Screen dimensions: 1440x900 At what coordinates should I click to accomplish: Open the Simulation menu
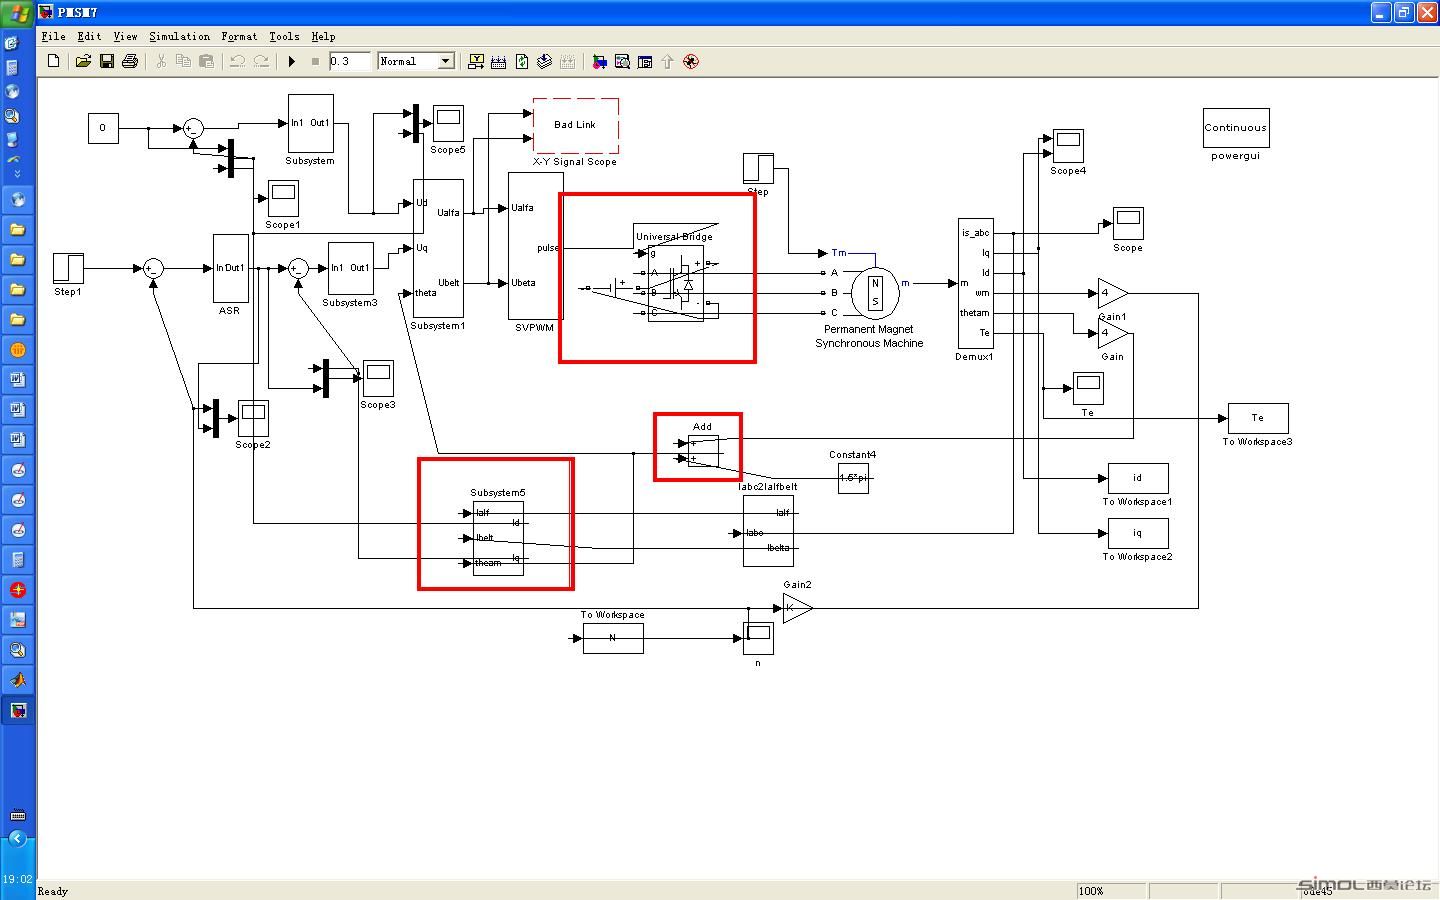tap(180, 36)
